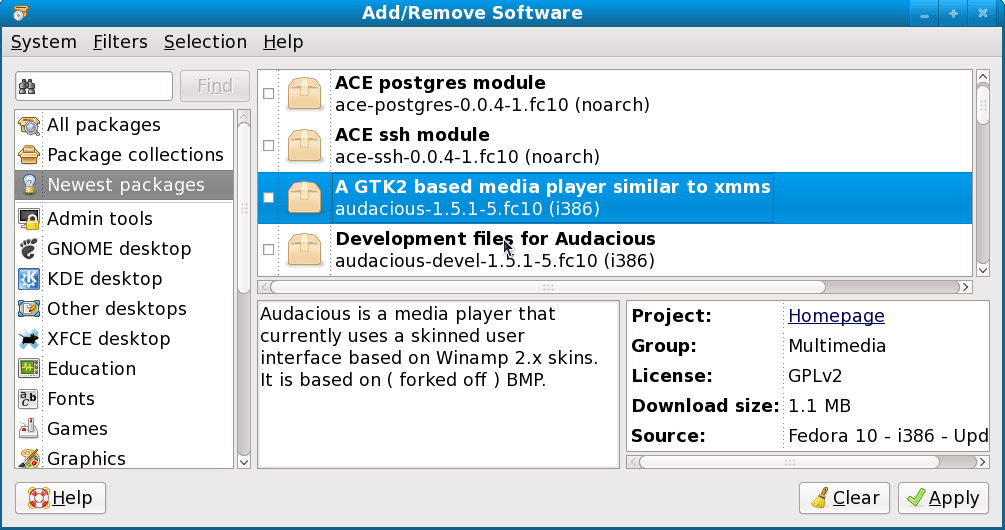Click the KDE desktop gear icon
This screenshot has width=1005, height=530.
[x=29, y=279]
